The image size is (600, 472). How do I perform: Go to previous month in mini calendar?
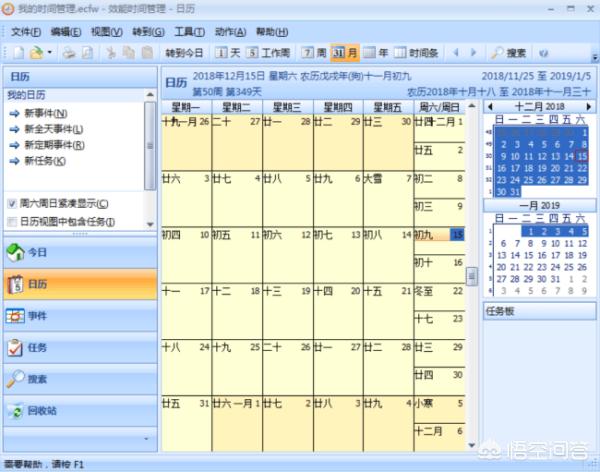[x=490, y=106]
